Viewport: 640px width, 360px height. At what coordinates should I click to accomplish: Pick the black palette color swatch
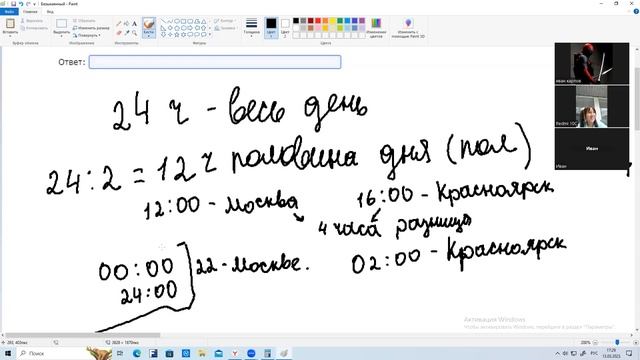(x=296, y=21)
